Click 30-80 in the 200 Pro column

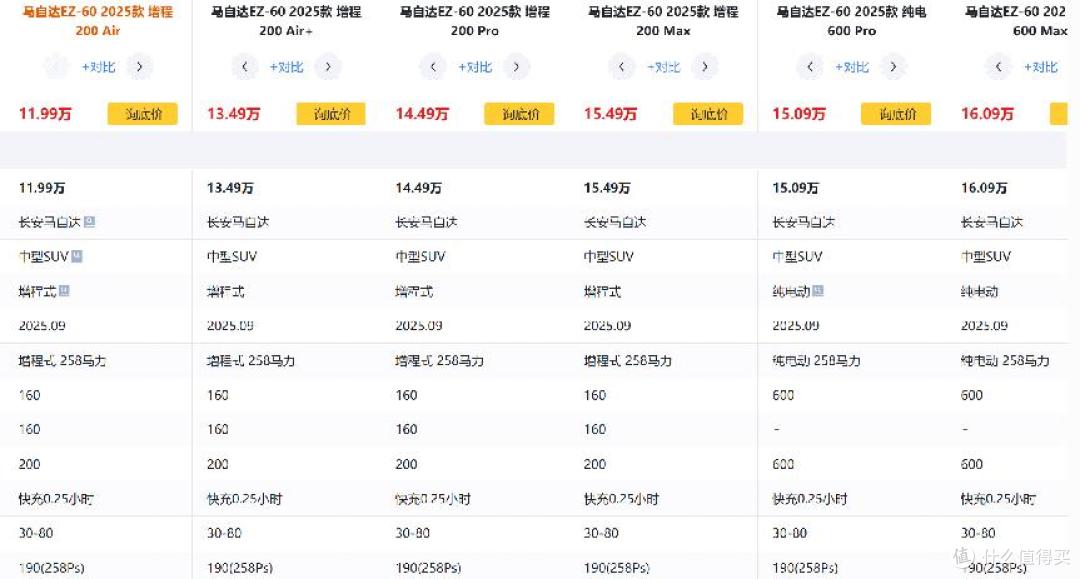coord(413,533)
